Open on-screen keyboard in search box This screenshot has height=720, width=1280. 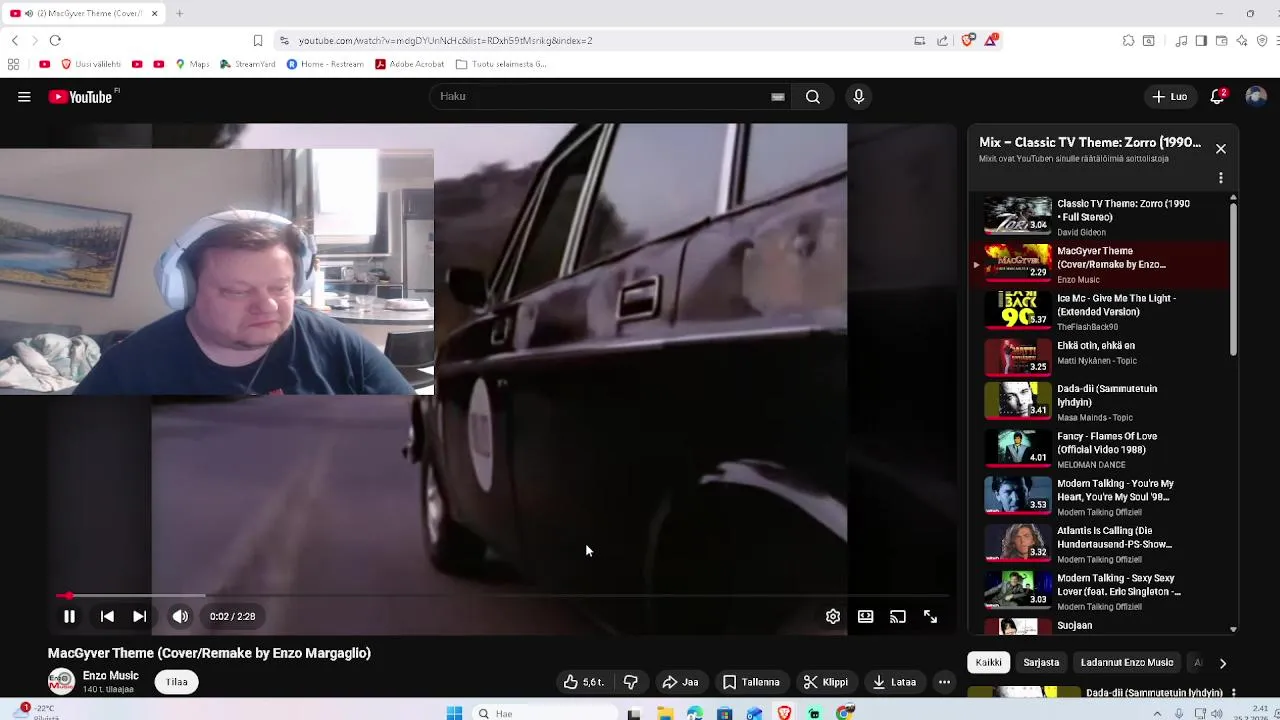coord(778,97)
